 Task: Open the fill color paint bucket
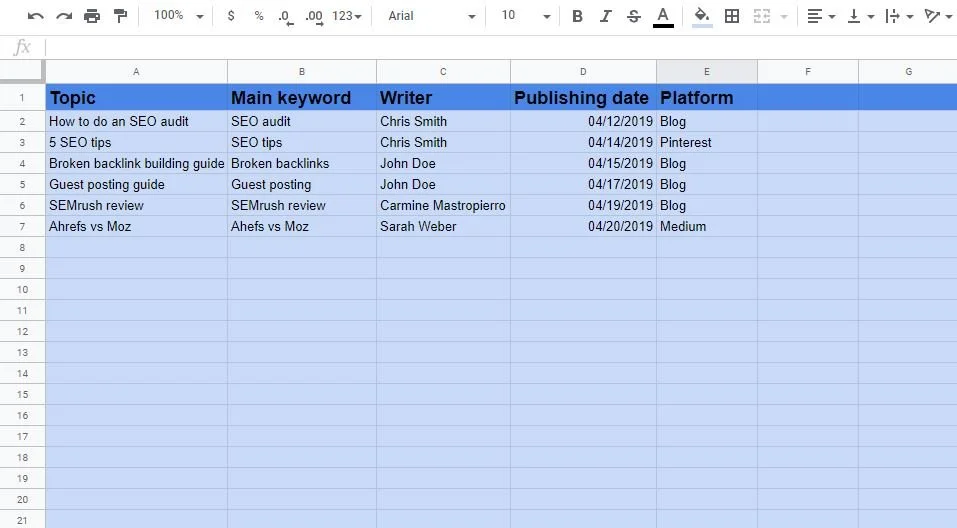pyautogui.click(x=702, y=16)
